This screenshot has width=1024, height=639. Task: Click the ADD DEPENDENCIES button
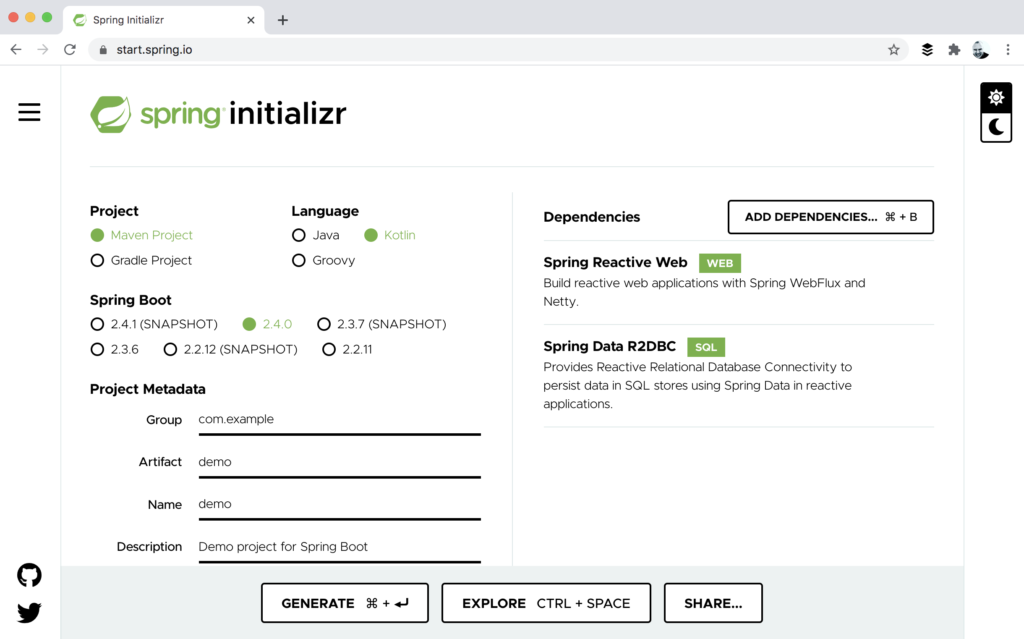[831, 217]
